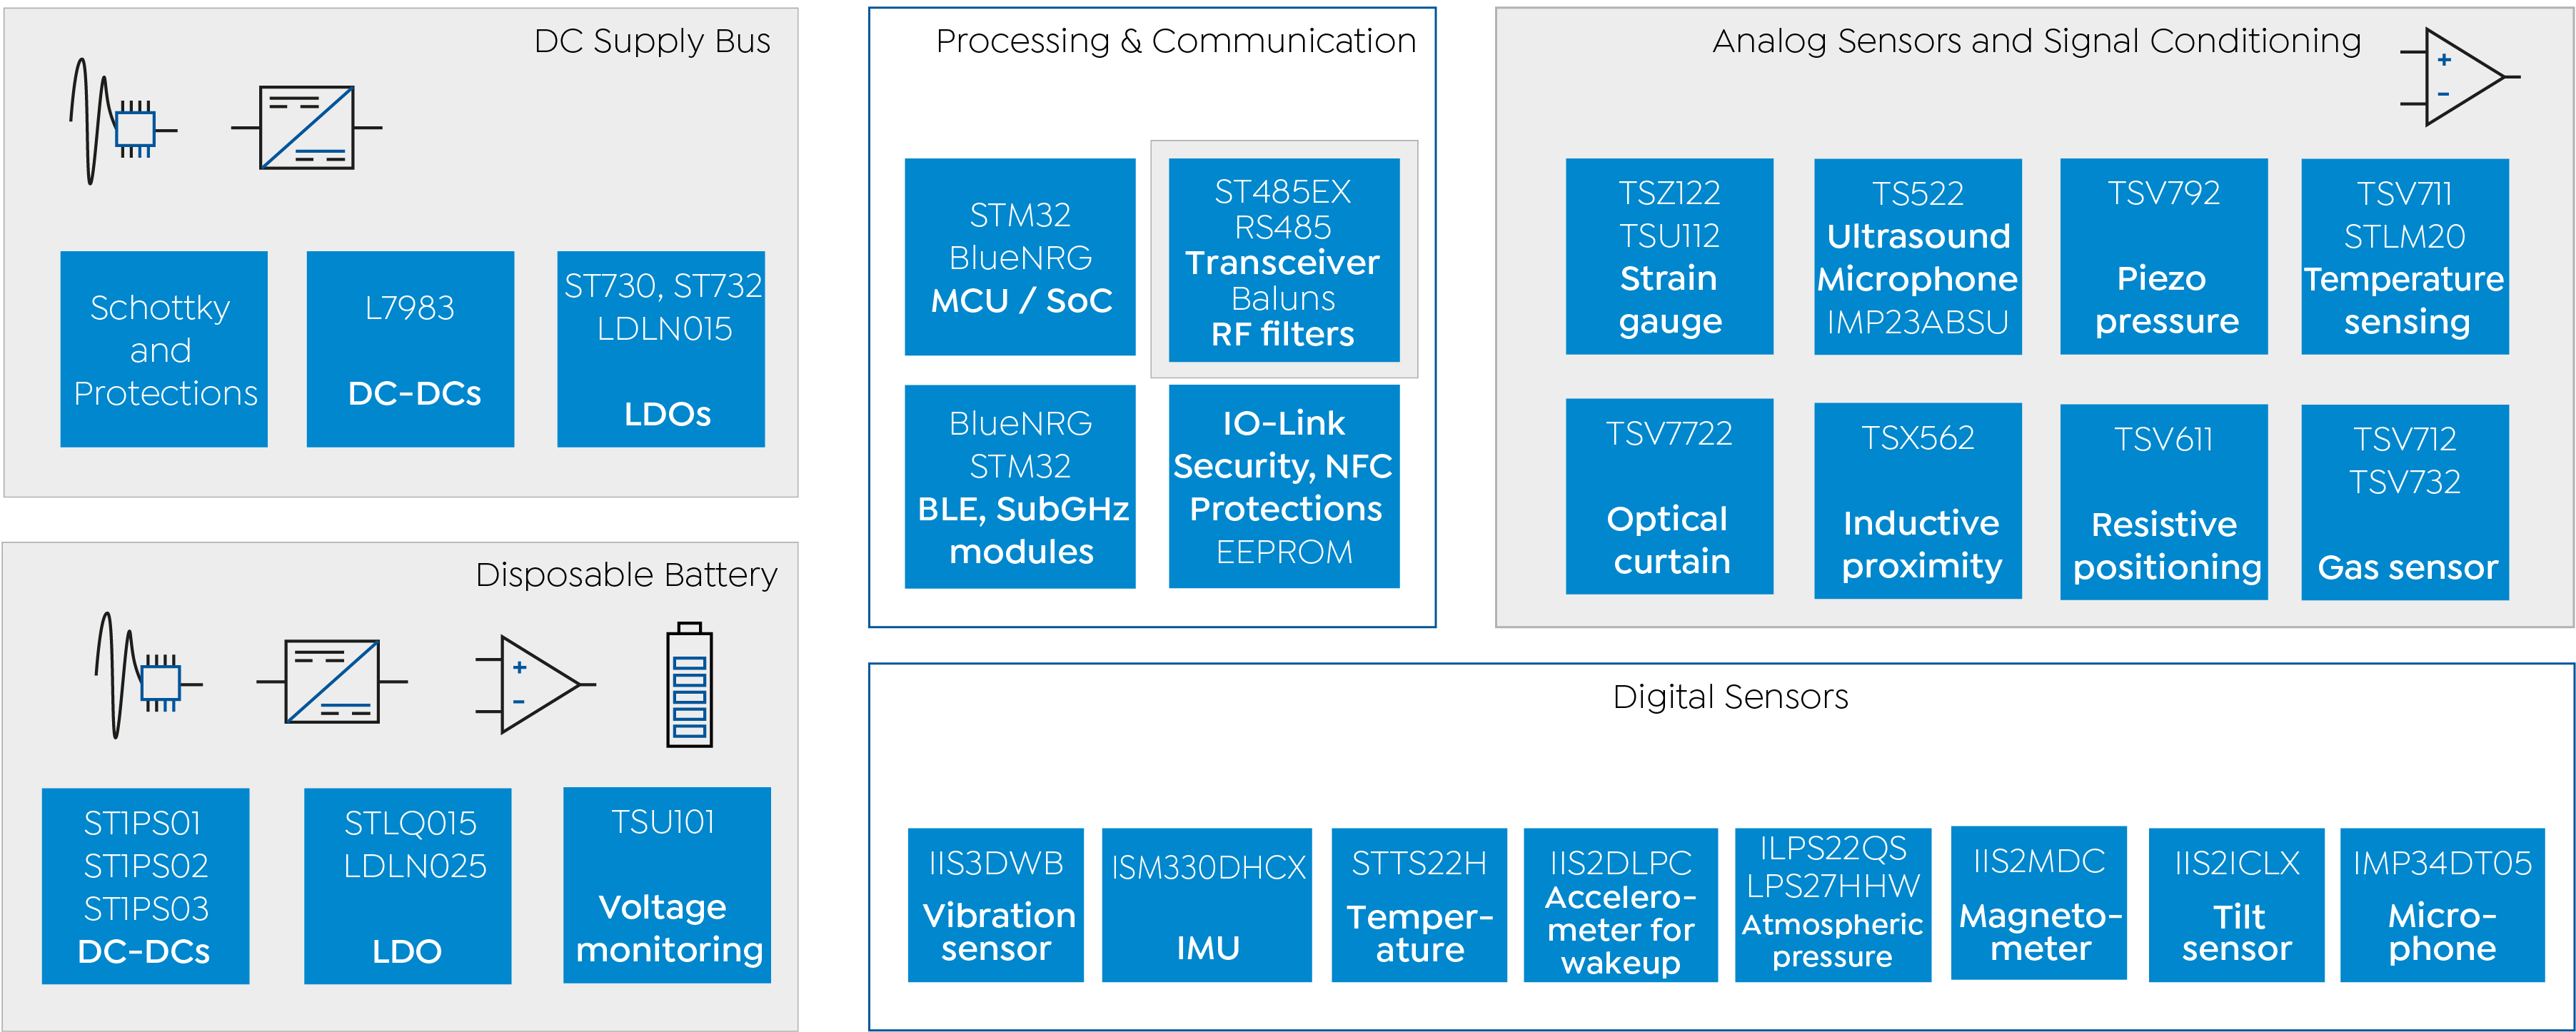This screenshot has width=2576, height=1032.
Task: Select the TSV711 Temperature sensing block
Action: click(x=2405, y=256)
